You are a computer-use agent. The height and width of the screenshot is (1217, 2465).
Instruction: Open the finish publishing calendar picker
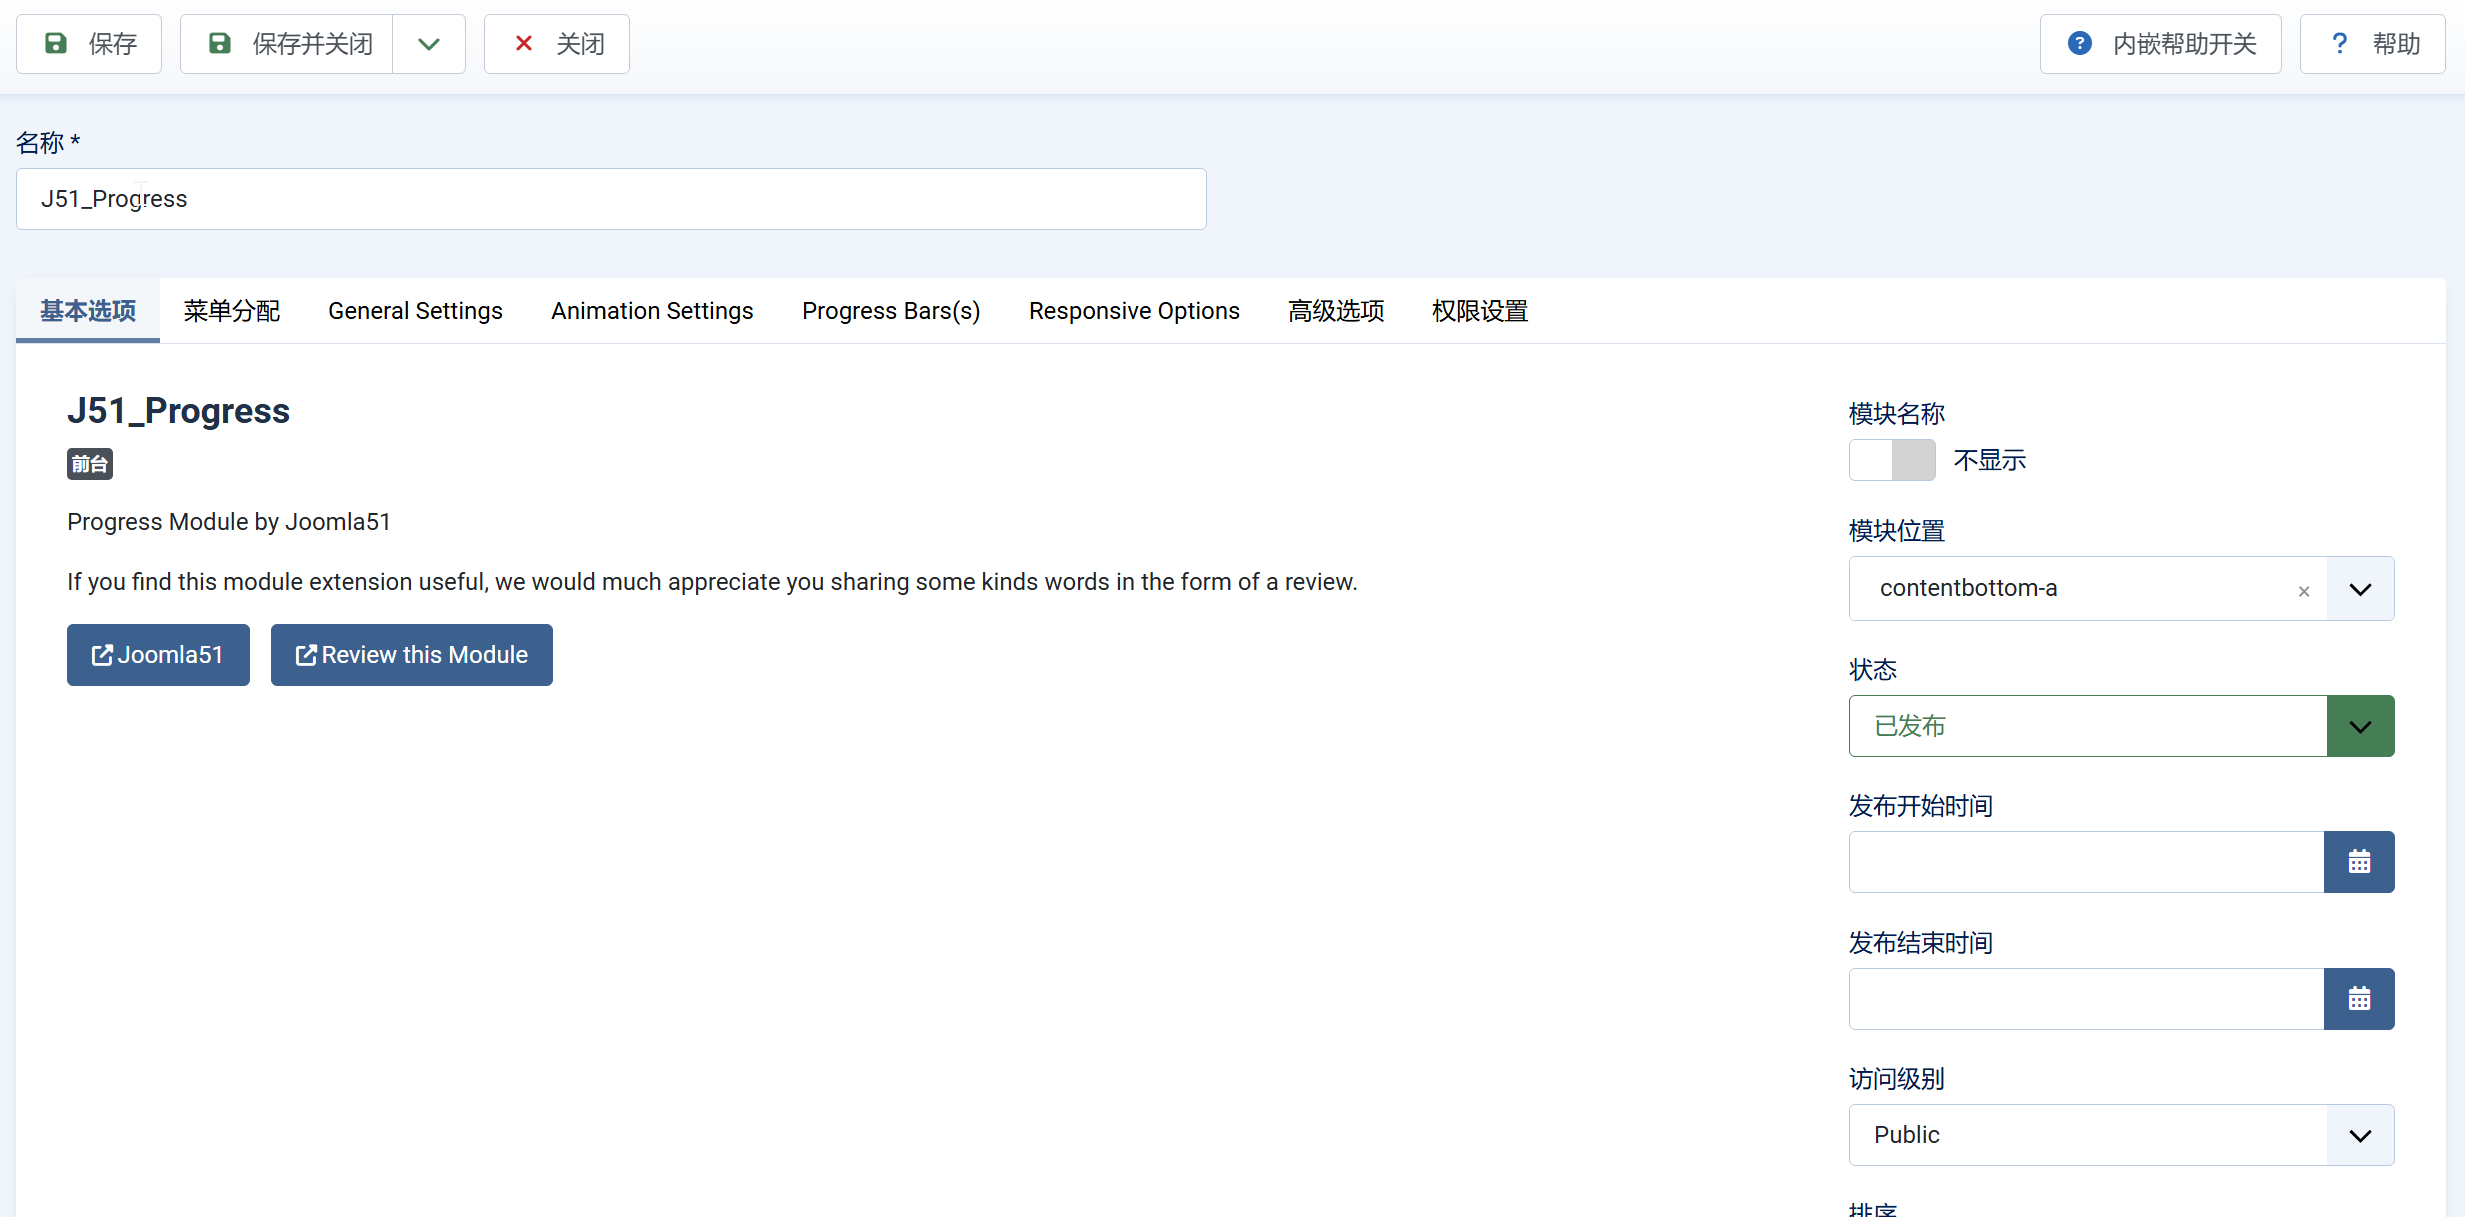point(2359,999)
